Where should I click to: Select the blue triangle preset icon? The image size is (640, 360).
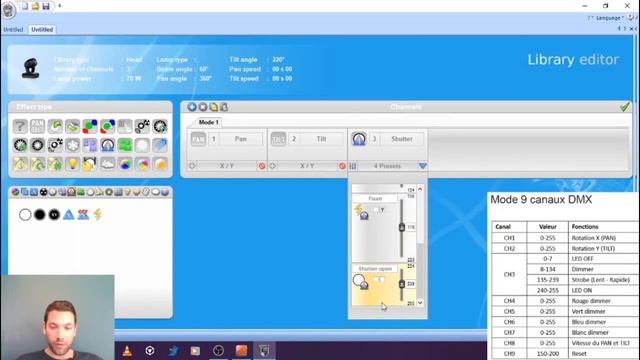click(69, 215)
